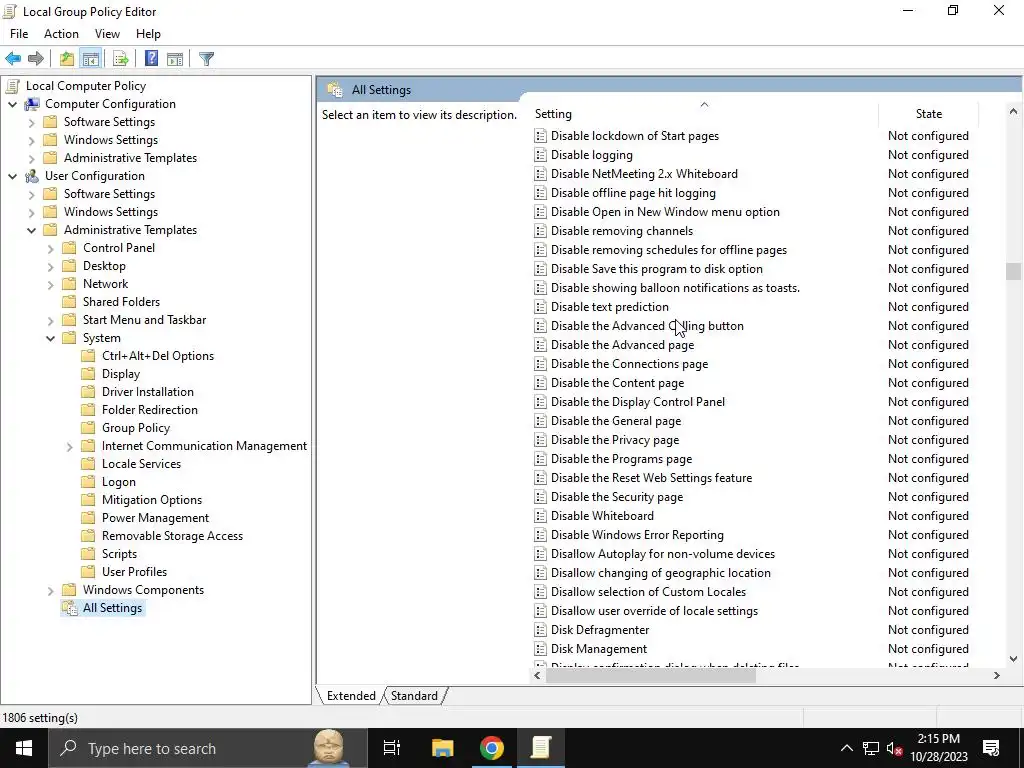Click the Forward arrow toolbar icon

[36, 59]
